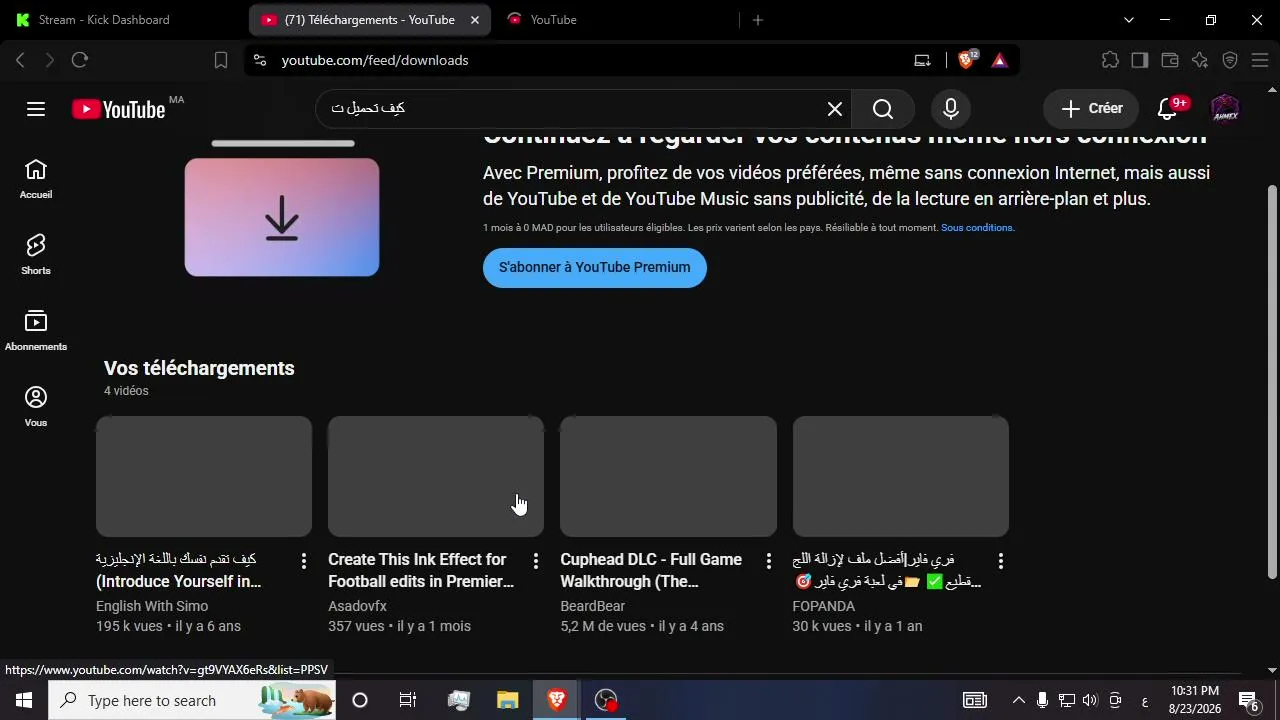Image resolution: width=1280 pixels, height=720 pixels.
Task: Open the FOPANDA channel link
Action: (x=824, y=606)
